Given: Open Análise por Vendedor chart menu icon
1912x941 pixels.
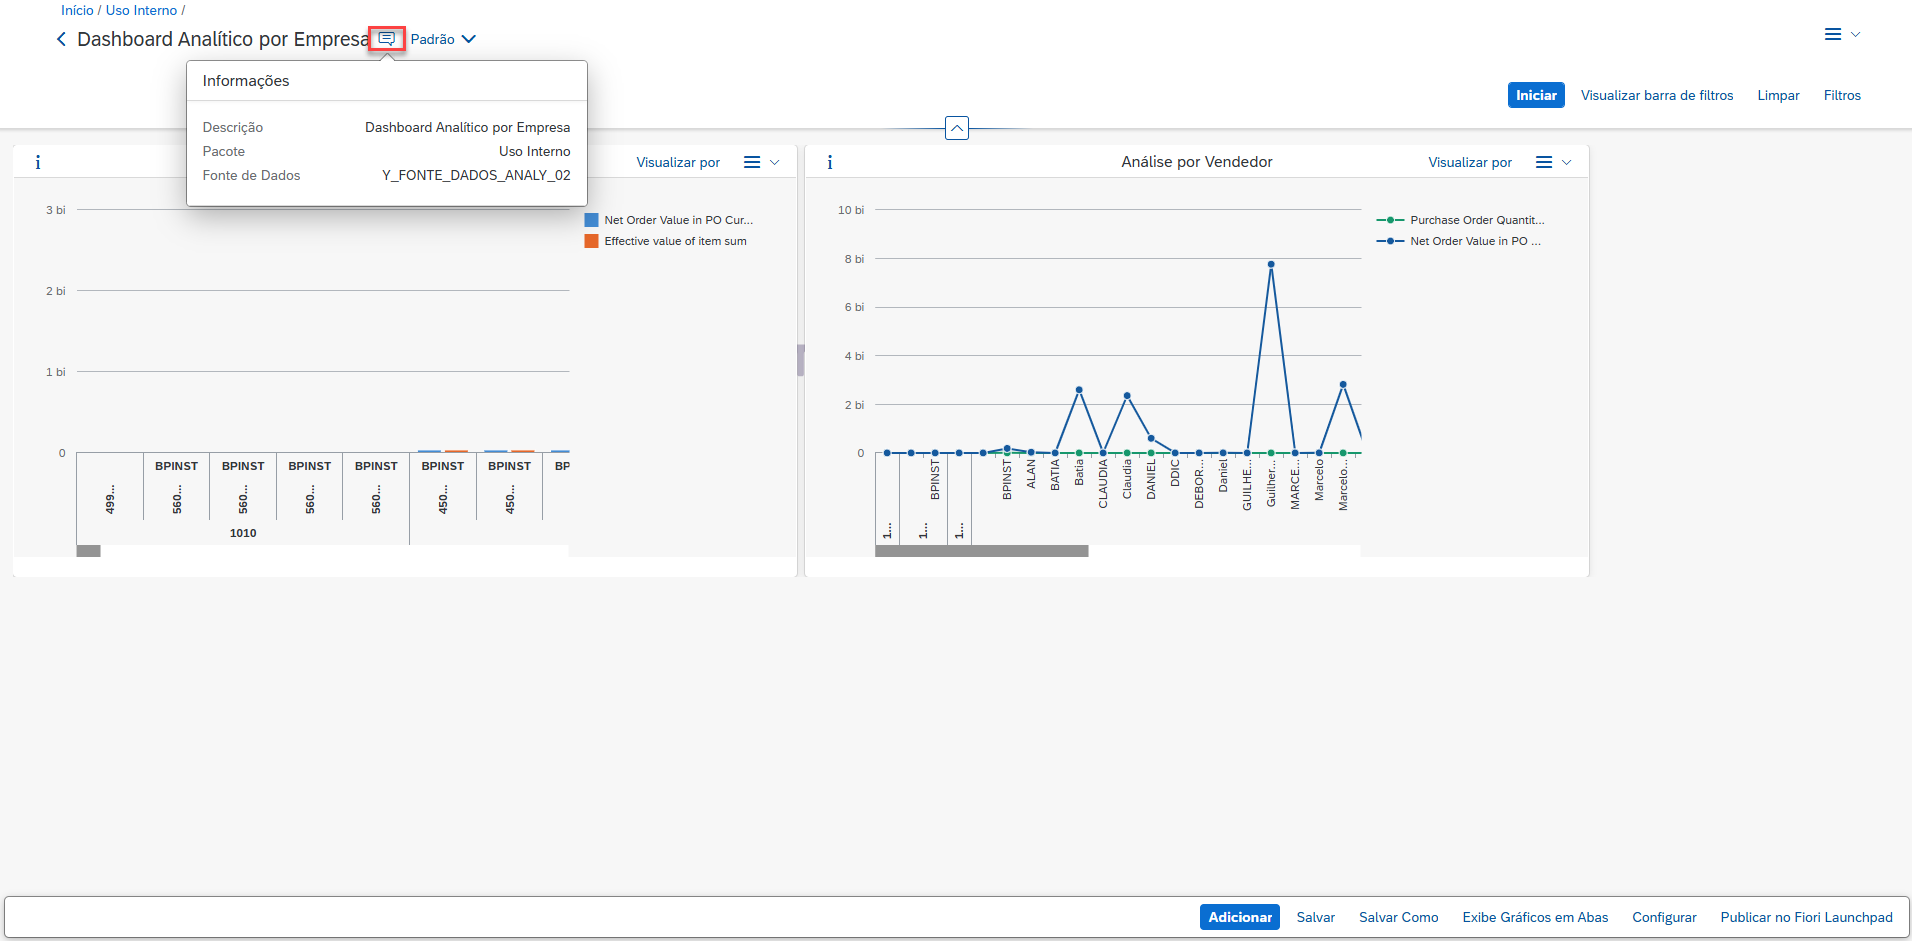Looking at the screenshot, I should tap(1544, 162).
